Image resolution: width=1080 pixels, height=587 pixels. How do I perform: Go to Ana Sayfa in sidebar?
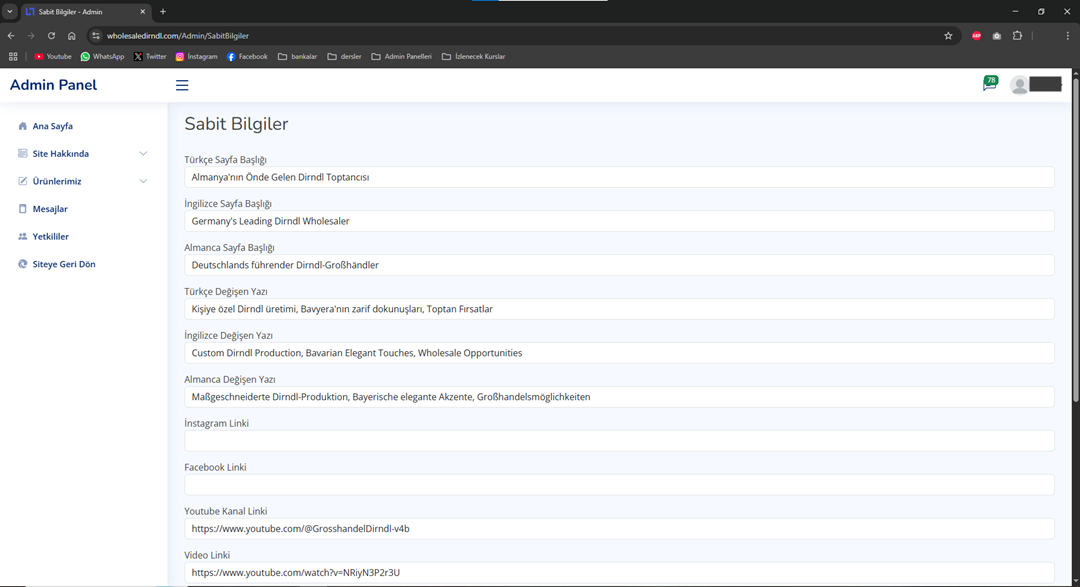point(52,126)
